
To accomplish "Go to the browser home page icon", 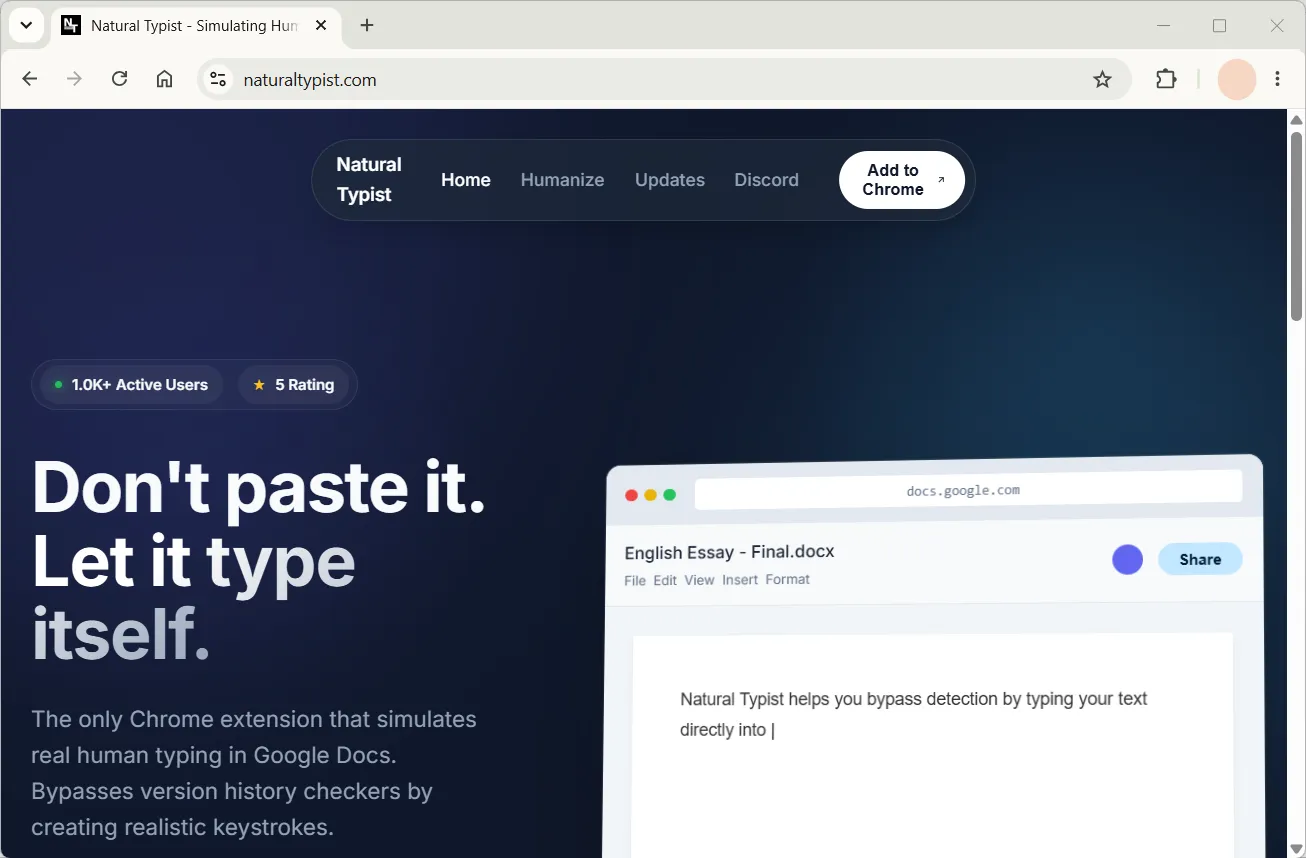I will tap(165, 79).
